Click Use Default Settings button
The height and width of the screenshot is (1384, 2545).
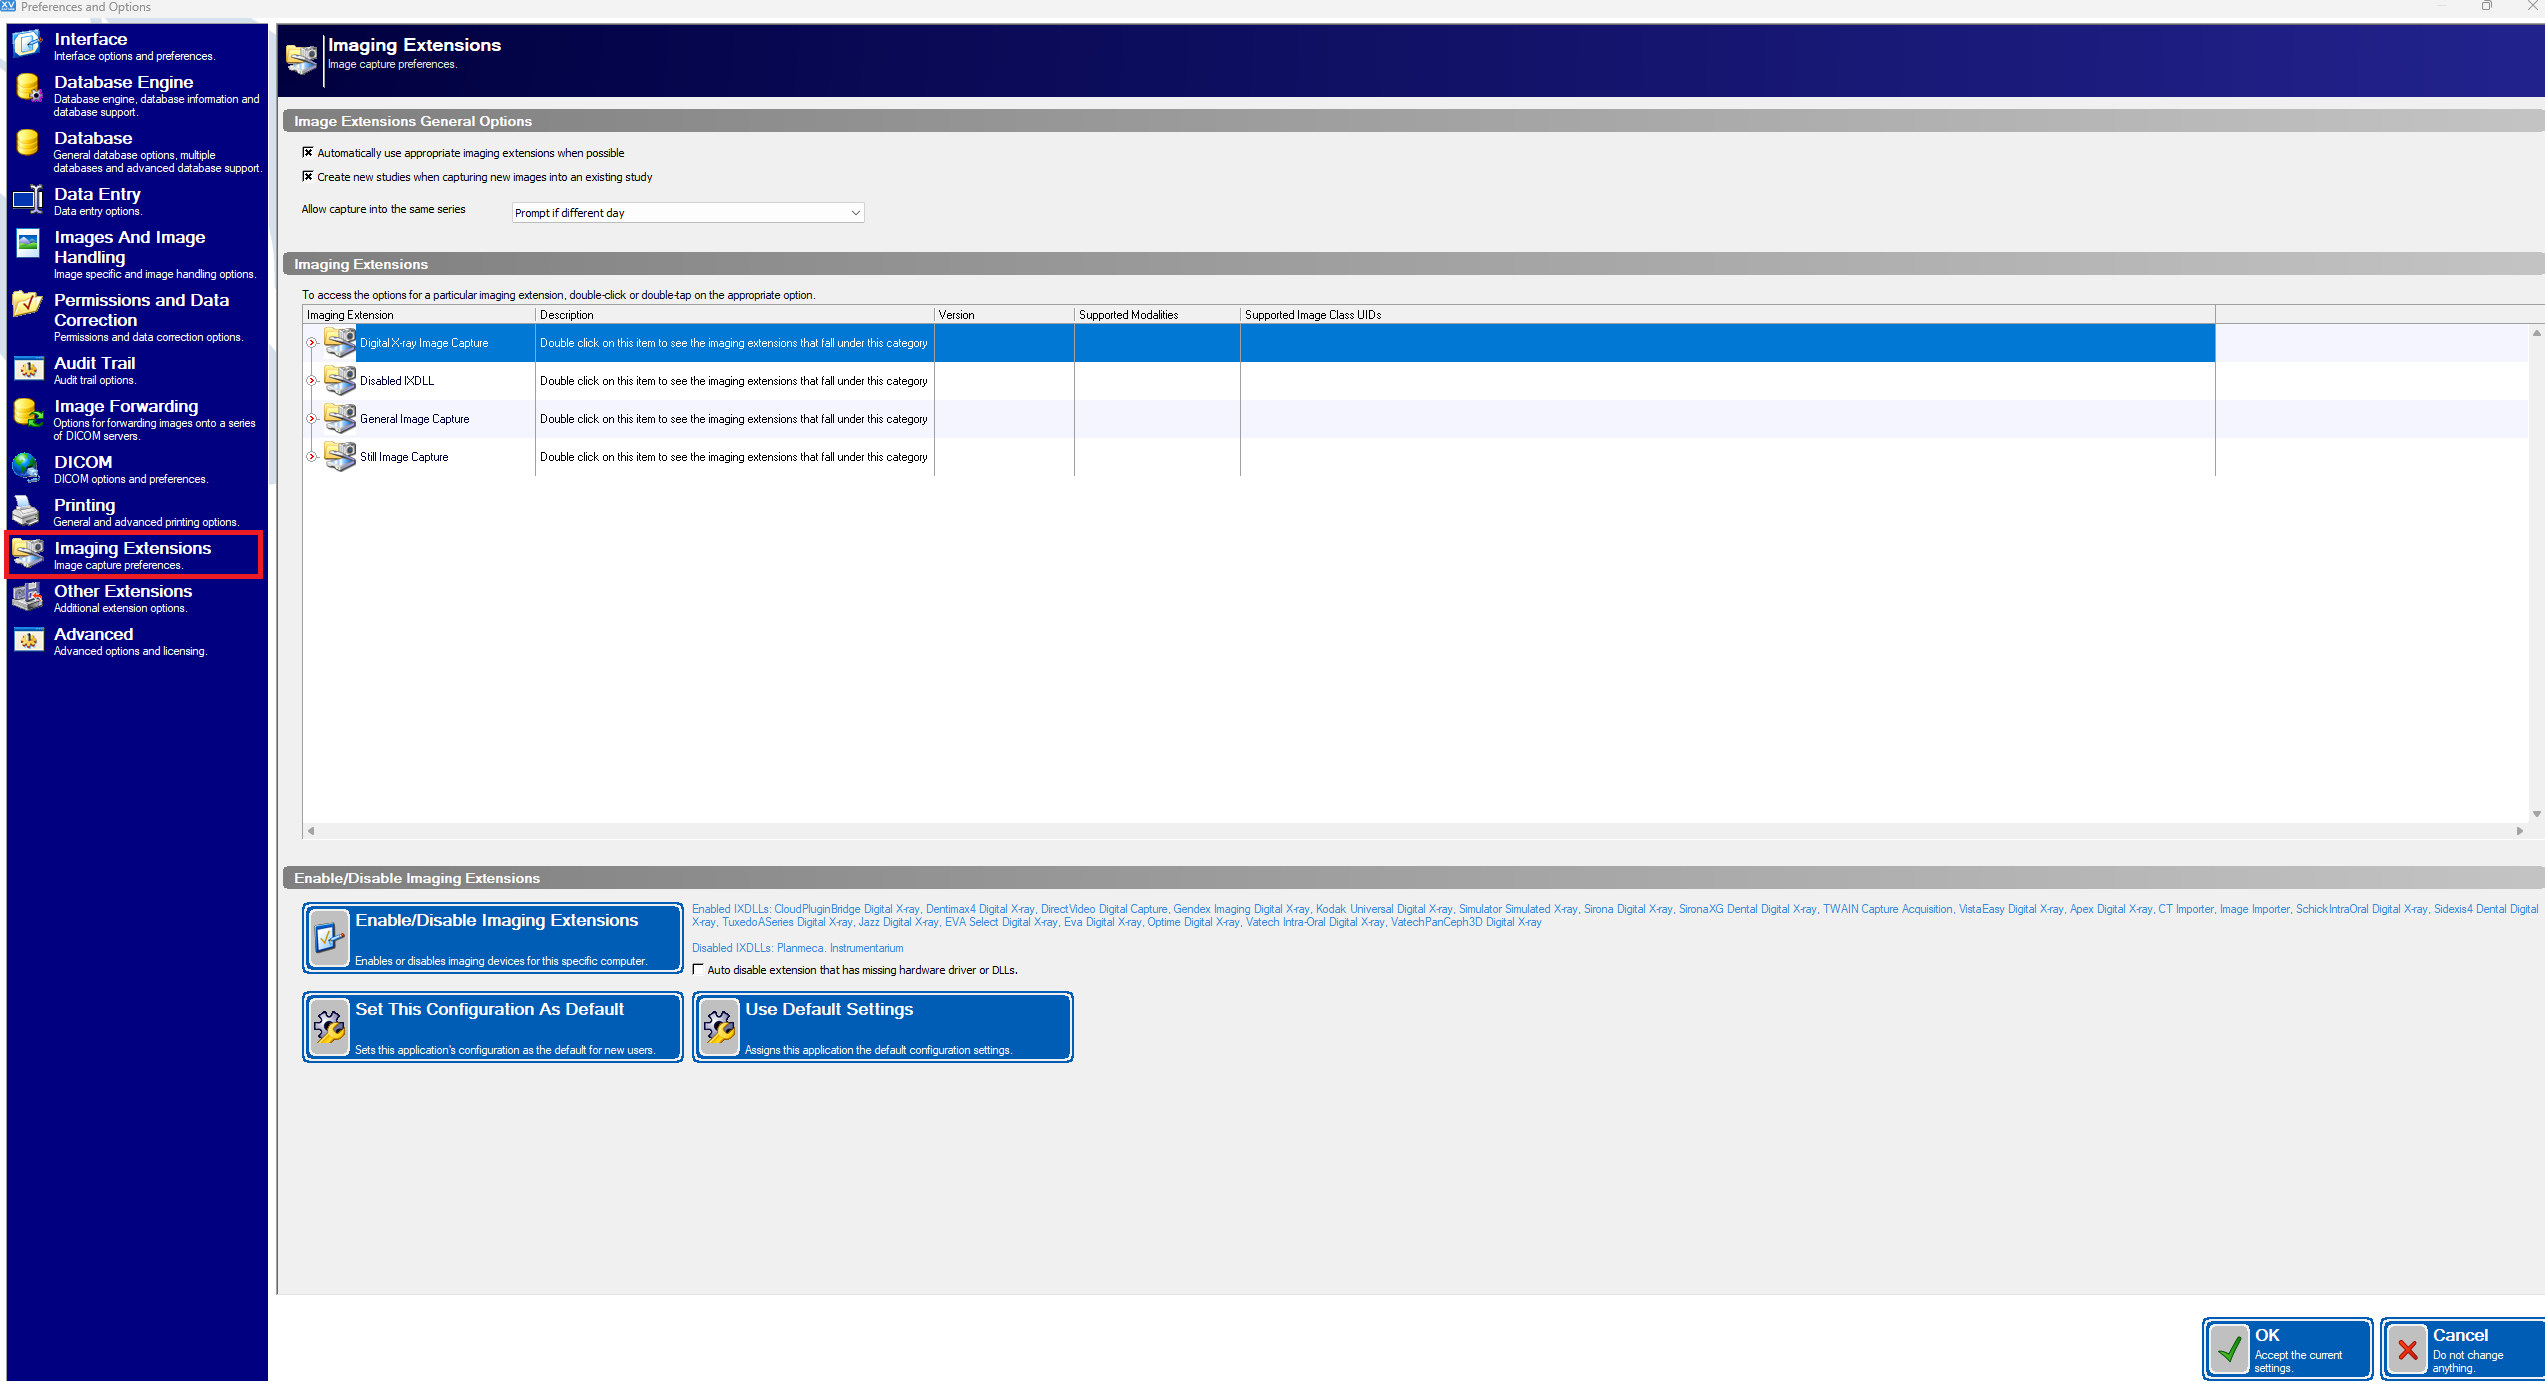[x=883, y=1027]
